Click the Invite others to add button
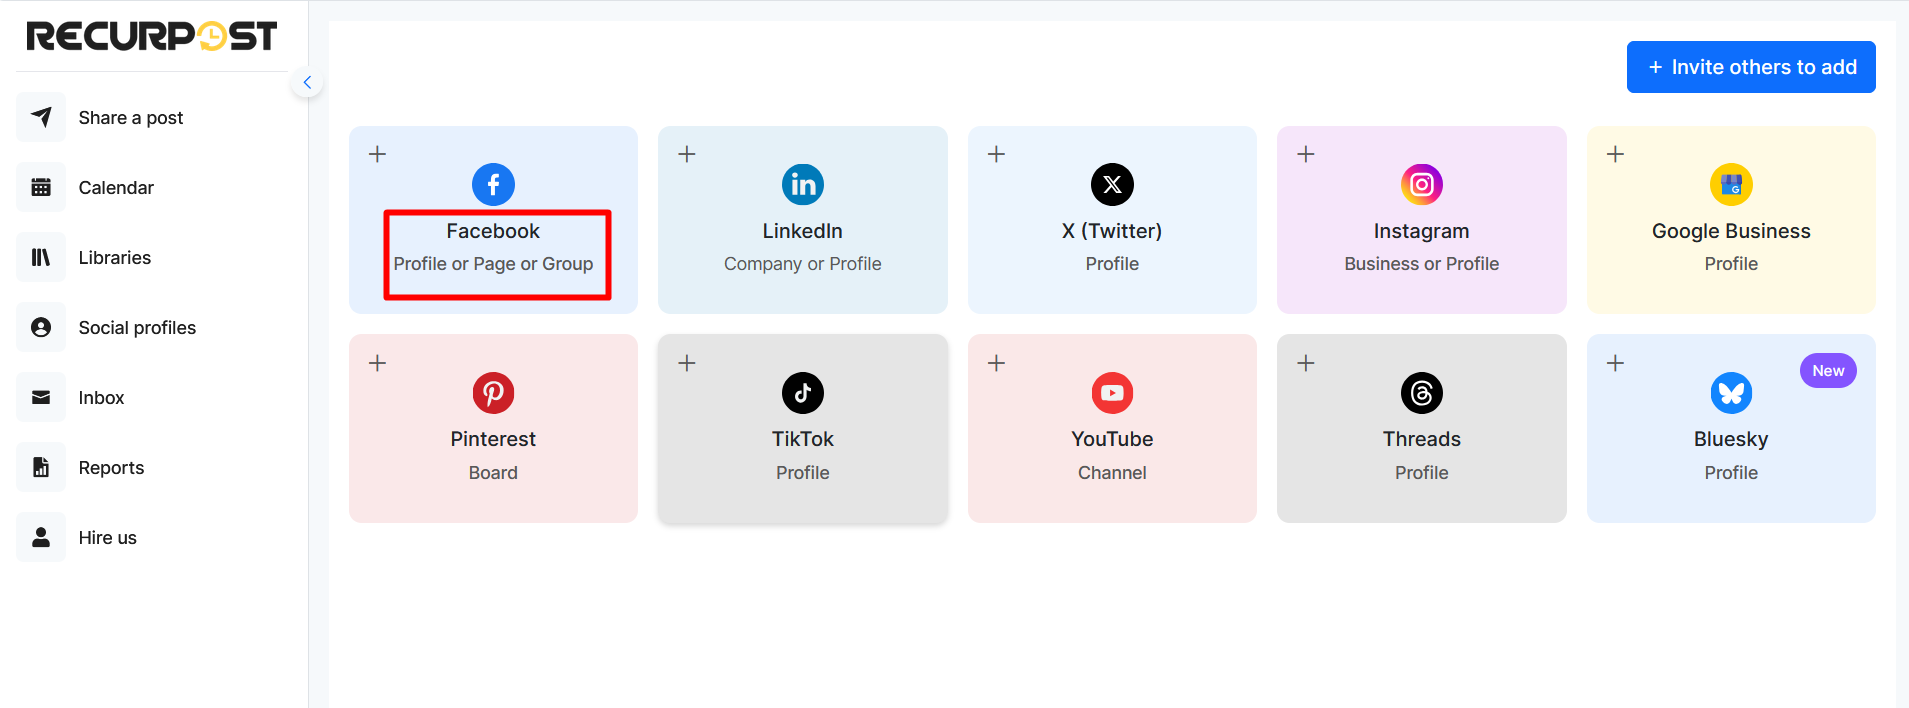 pos(1751,67)
